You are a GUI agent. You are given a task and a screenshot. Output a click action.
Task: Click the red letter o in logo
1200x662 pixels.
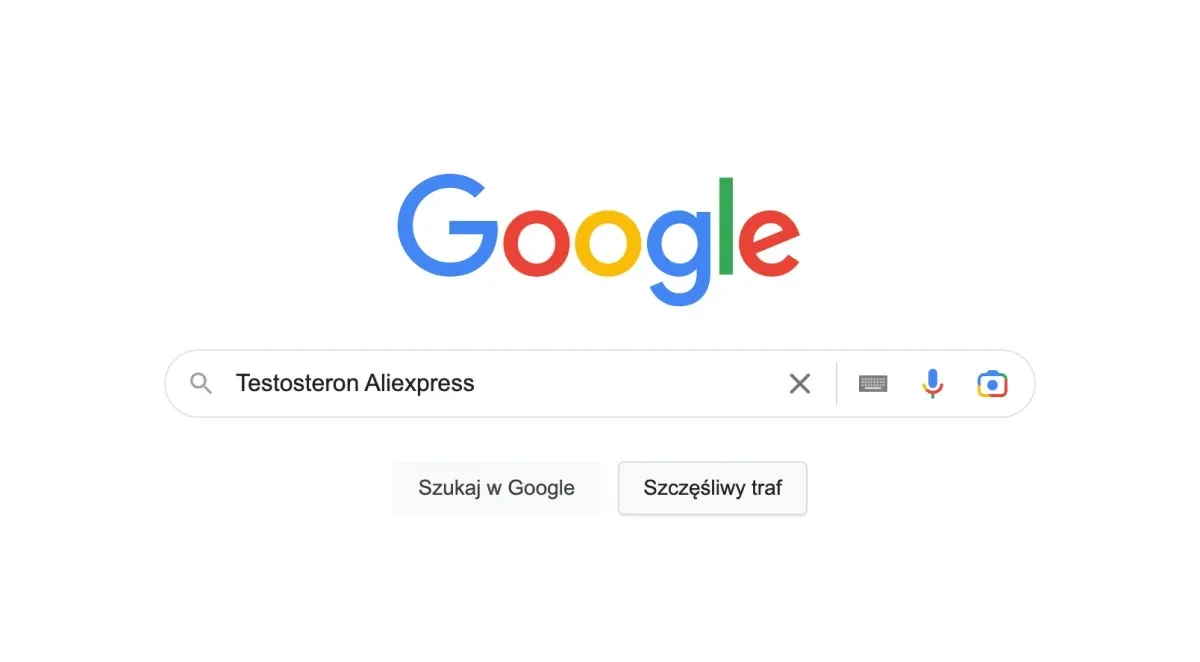(537, 243)
